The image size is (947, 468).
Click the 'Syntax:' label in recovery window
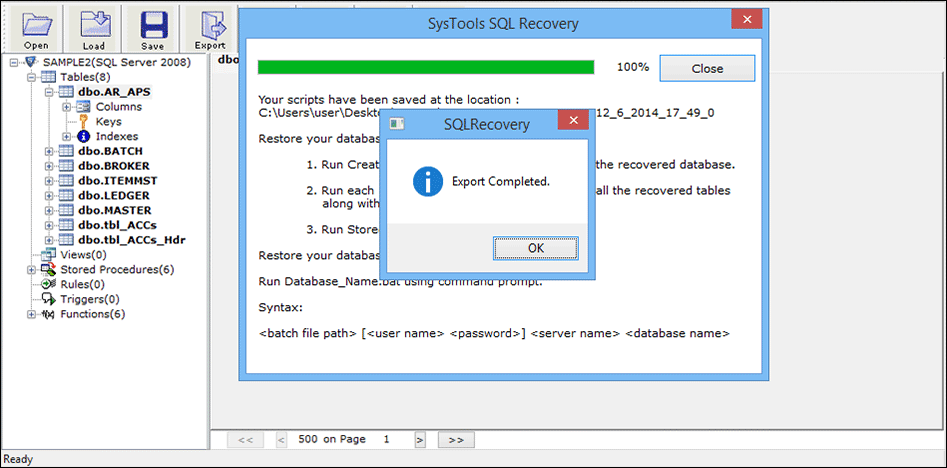coord(280,308)
